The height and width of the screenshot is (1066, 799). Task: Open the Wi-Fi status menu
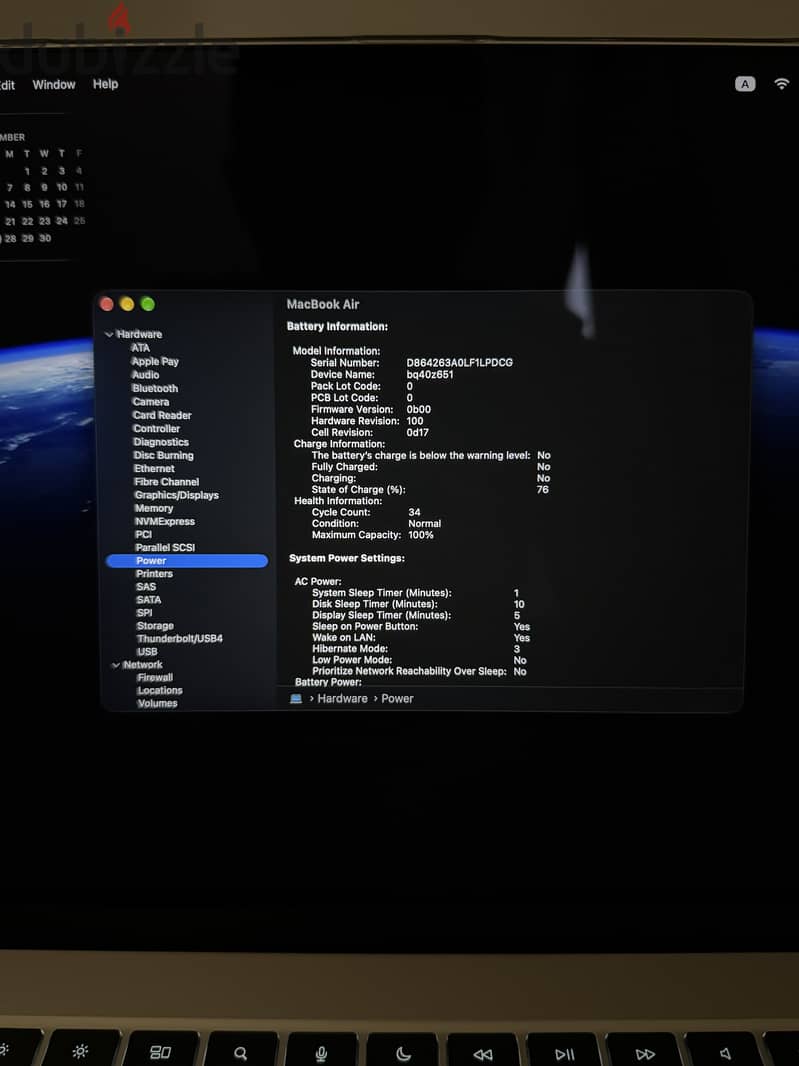[782, 84]
